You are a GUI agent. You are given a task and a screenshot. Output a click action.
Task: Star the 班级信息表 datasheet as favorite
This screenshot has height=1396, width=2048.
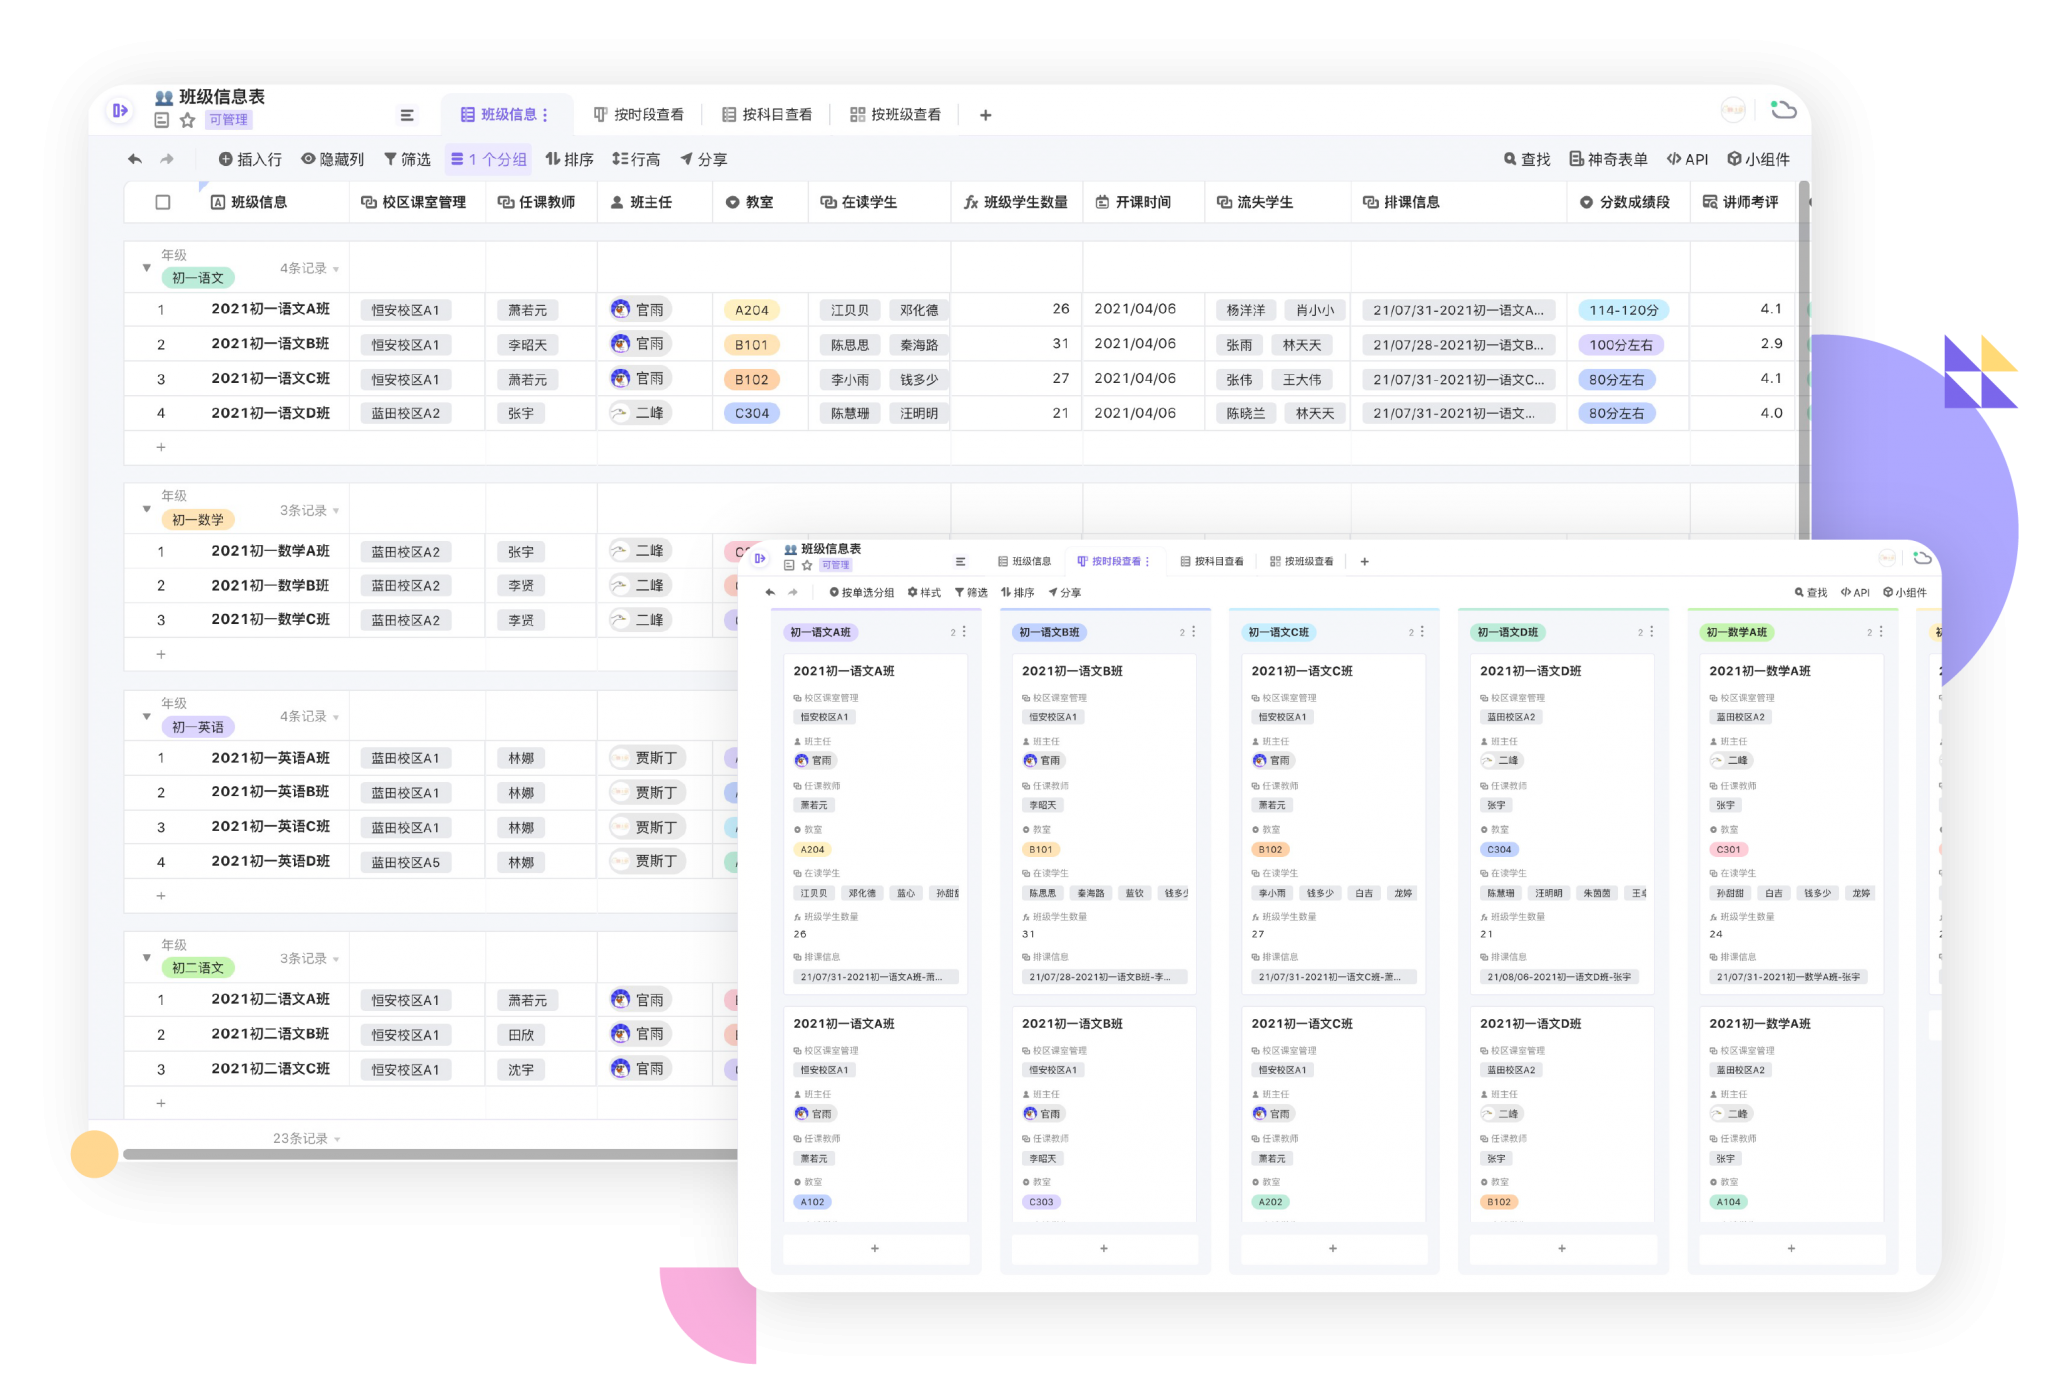coord(187,120)
